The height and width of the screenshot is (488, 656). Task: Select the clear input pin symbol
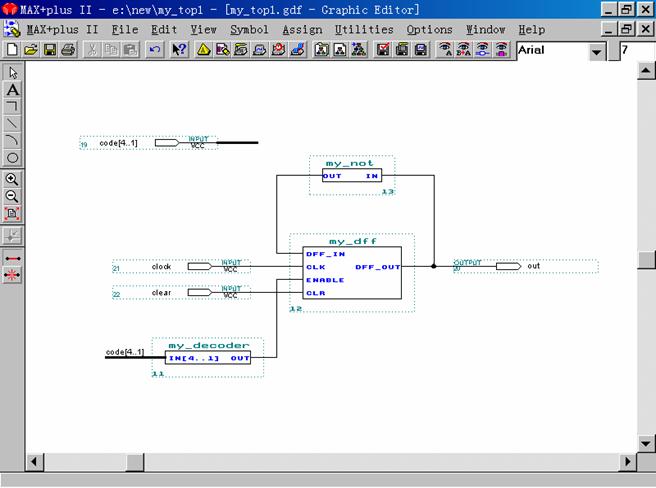200,292
